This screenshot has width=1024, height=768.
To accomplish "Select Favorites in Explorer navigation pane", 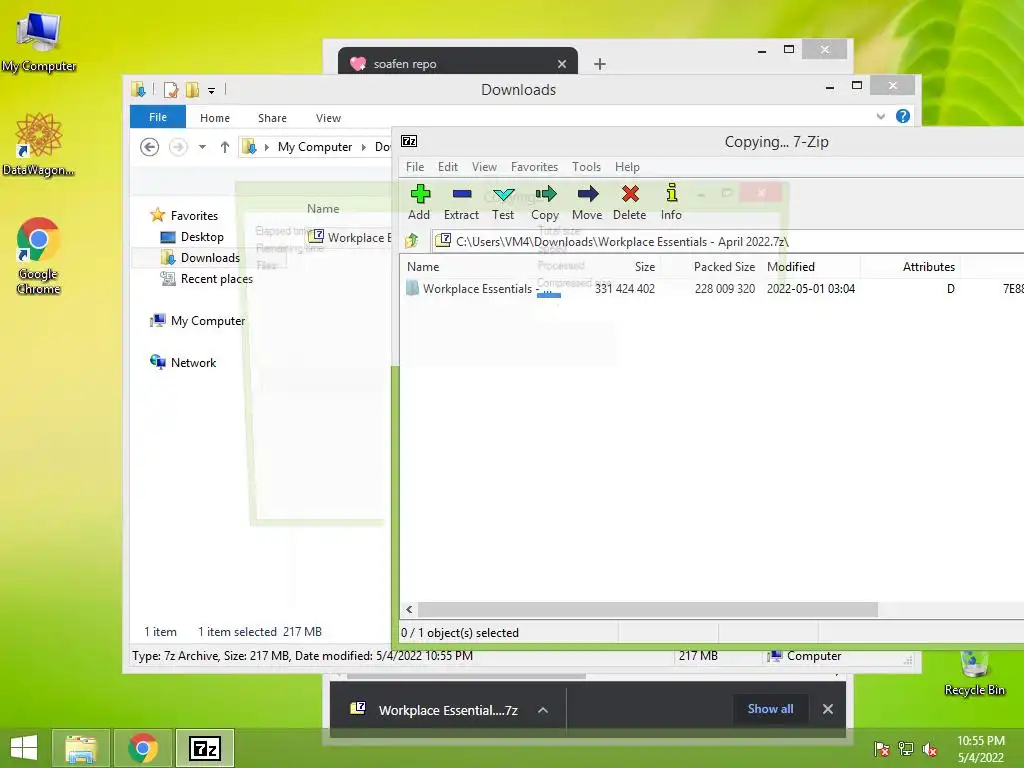I will pos(194,216).
